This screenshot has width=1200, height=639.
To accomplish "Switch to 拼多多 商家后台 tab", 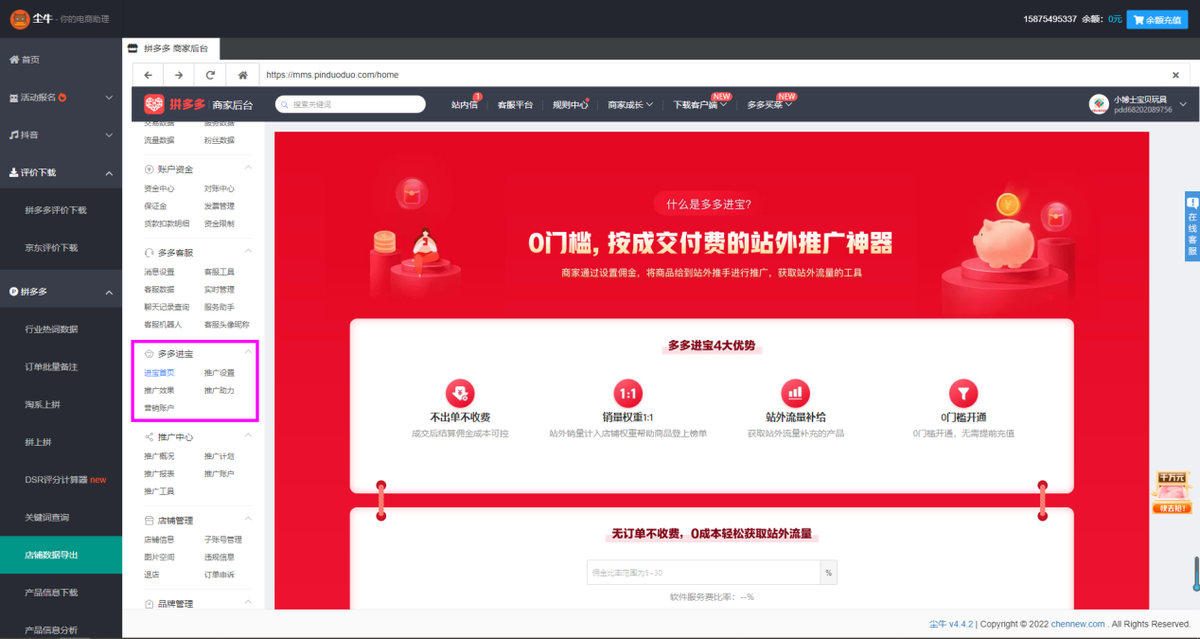I will (x=171, y=48).
